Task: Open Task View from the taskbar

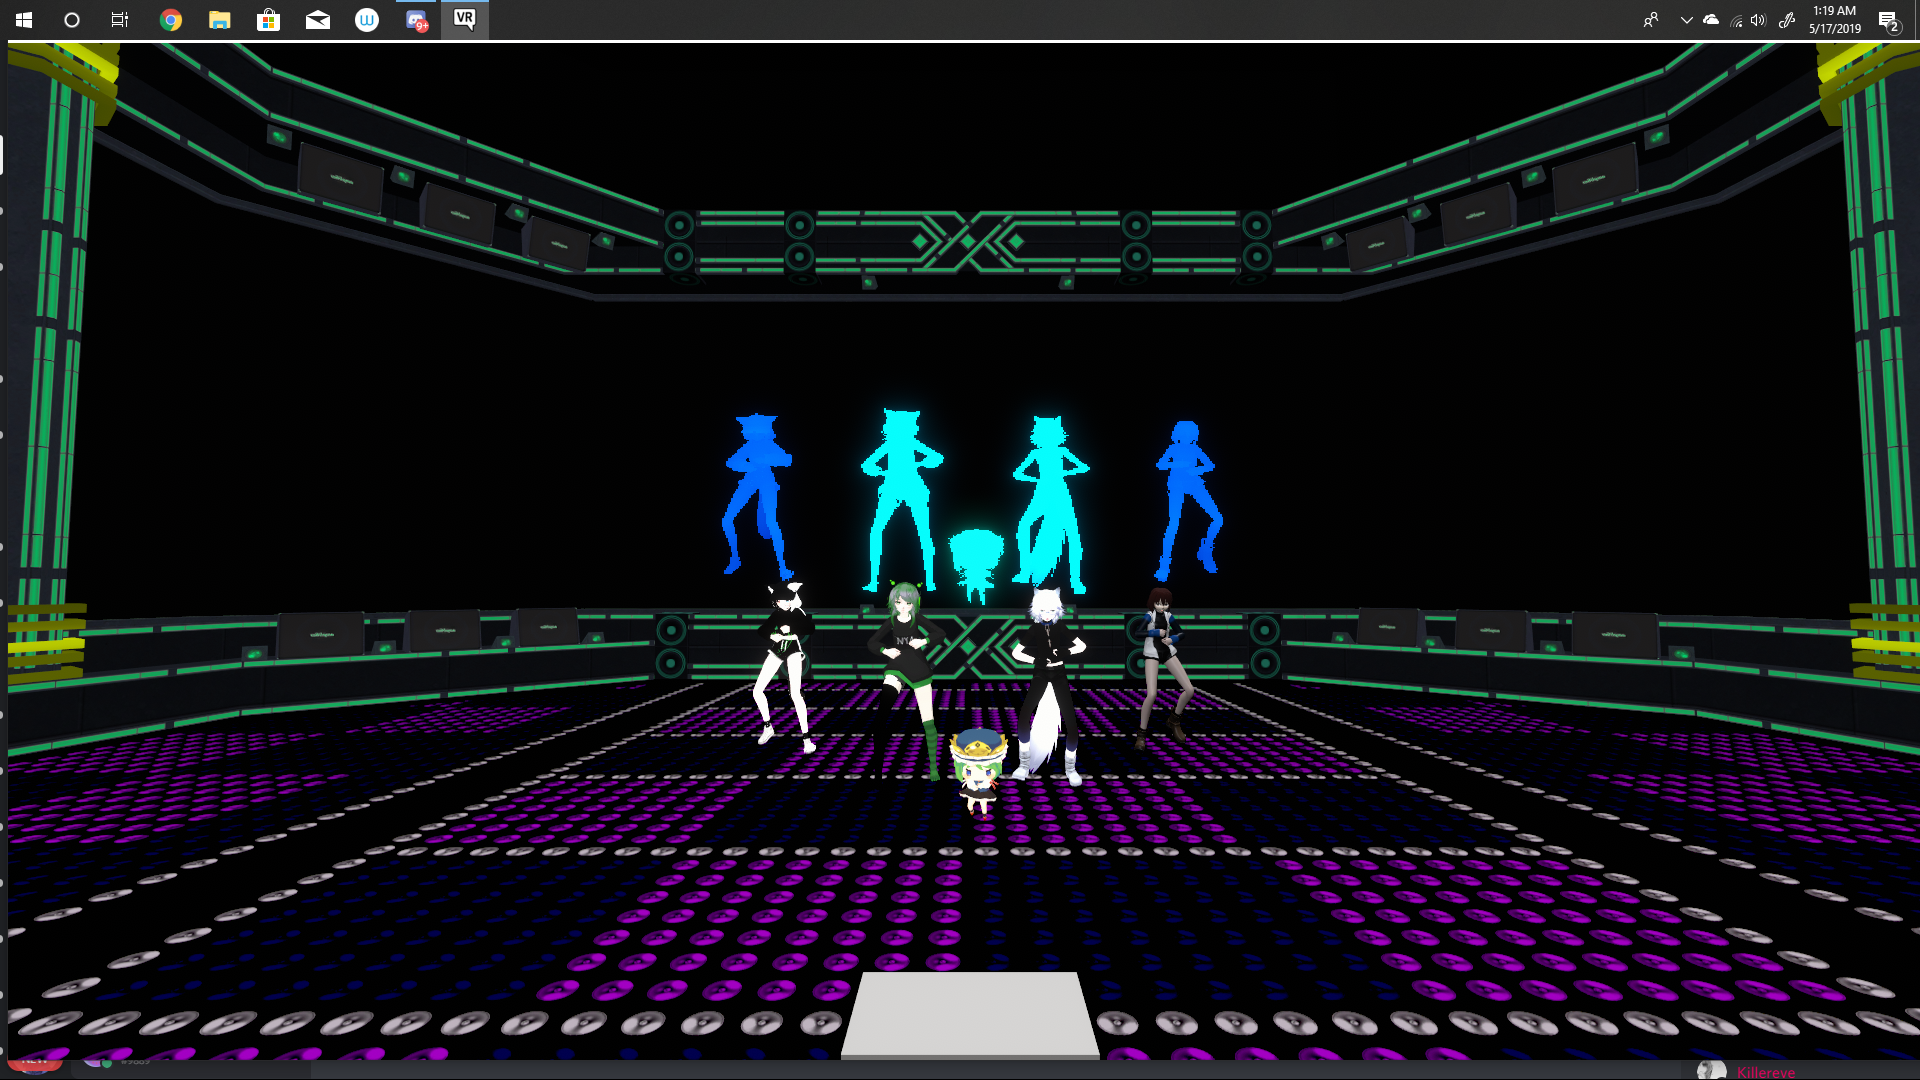Action: click(x=120, y=20)
